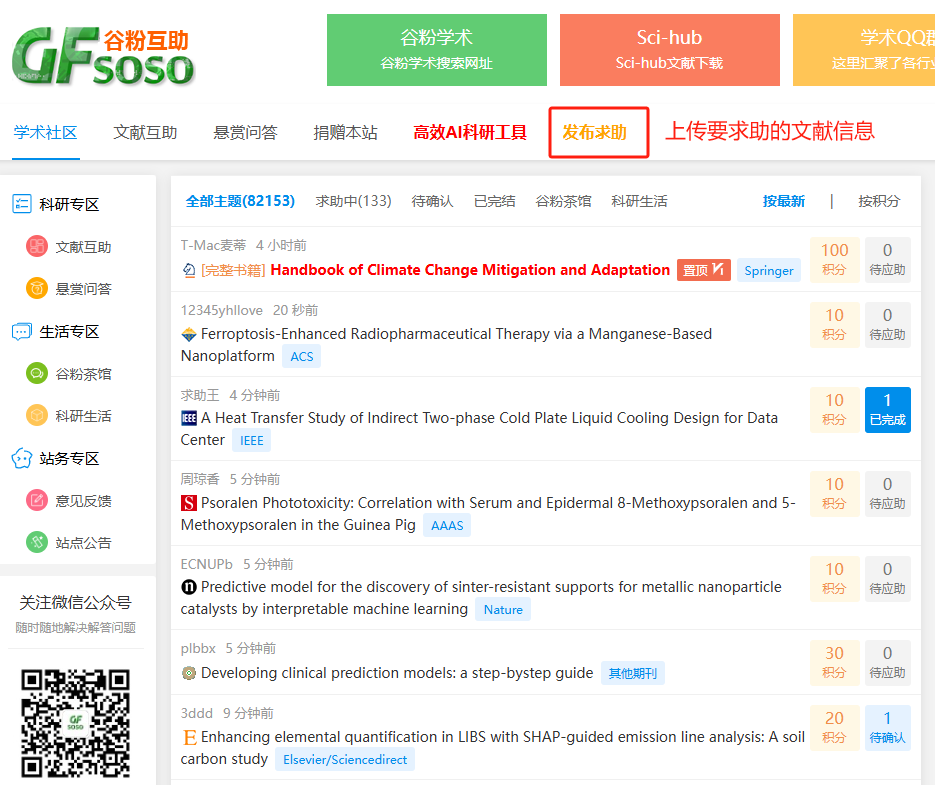The image size is (935, 785).
Task: Open 站点公告 icon in left sidebar
Action: [37, 543]
